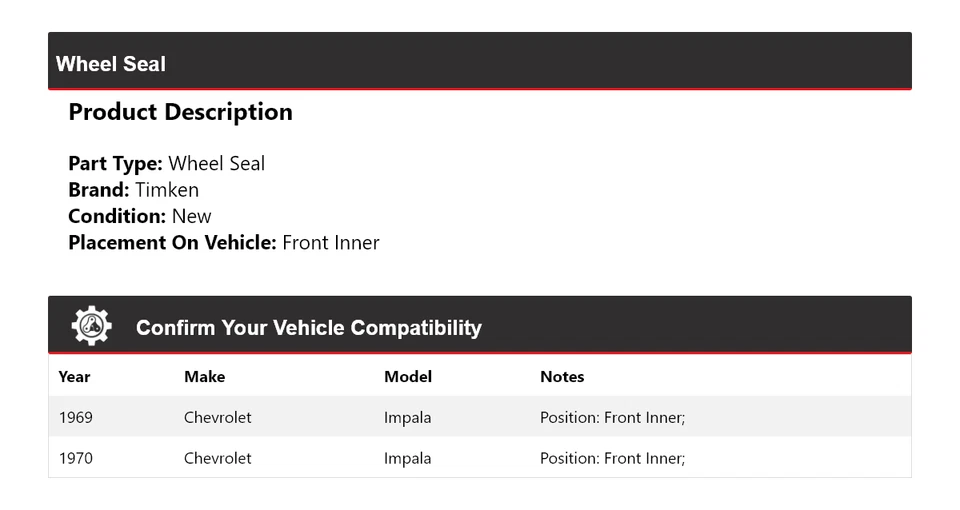Click the Year column header
The width and height of the screenshot is (960, 510).
[x=74, y=377]
